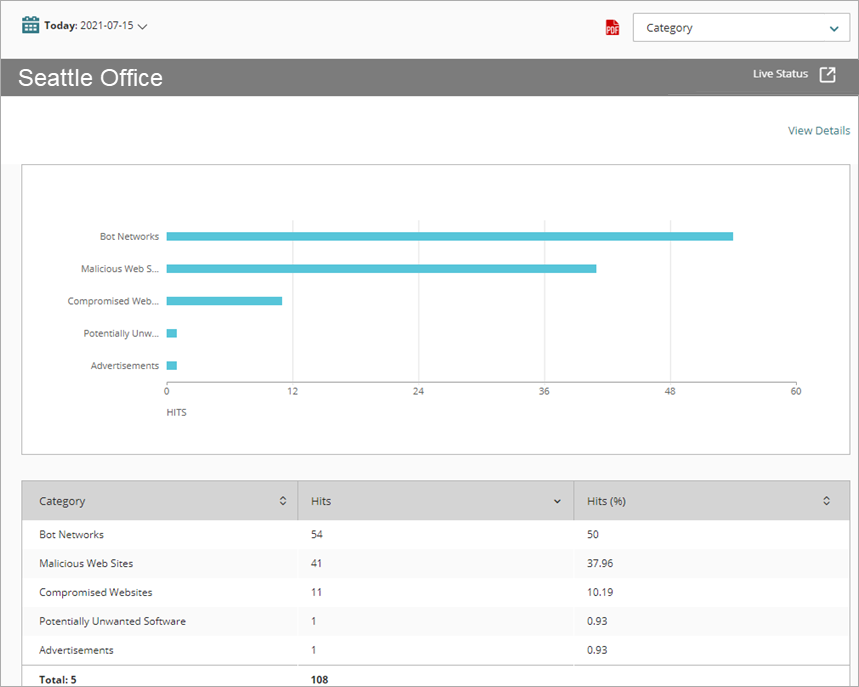Open View Details
The image size is (859, 687).
pyautogui.click(x=818, y=130)
